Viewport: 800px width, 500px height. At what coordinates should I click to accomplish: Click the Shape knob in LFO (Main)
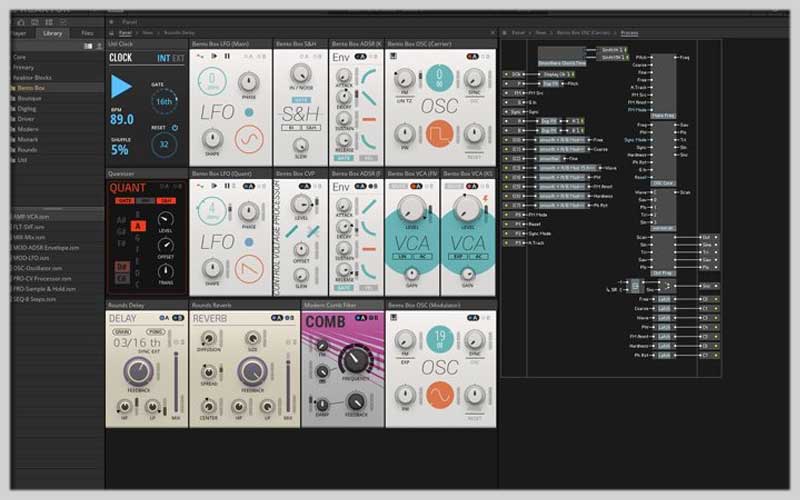212,139
